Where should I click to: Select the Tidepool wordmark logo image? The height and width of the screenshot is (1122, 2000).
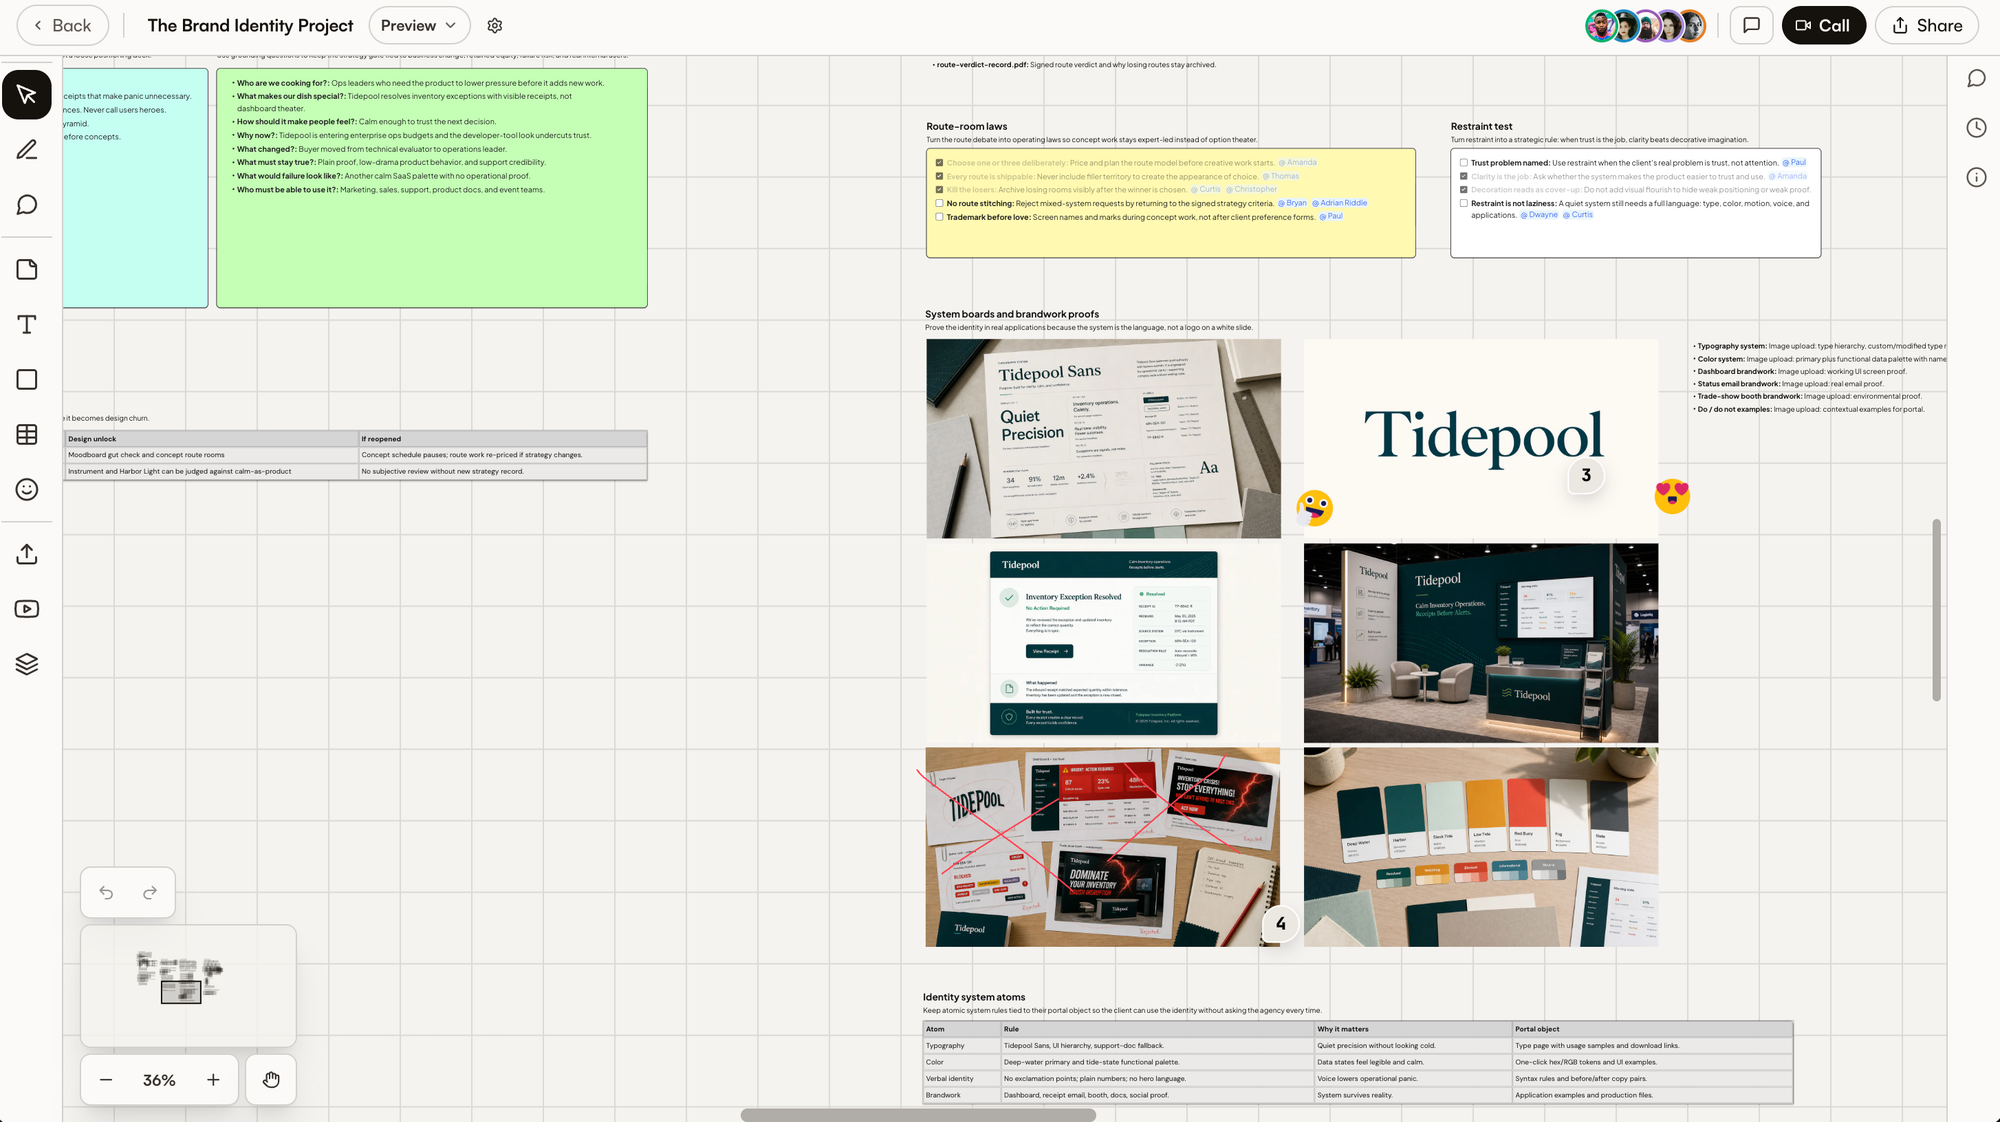pyautogui.click(x=1481, y=439)
